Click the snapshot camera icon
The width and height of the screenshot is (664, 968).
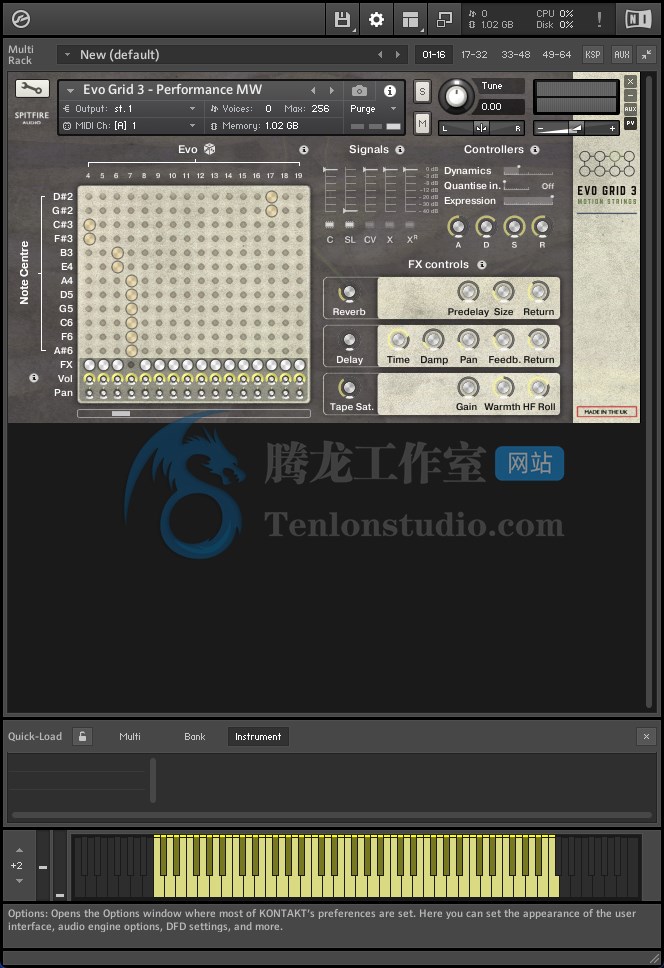(x=359, y=91)
